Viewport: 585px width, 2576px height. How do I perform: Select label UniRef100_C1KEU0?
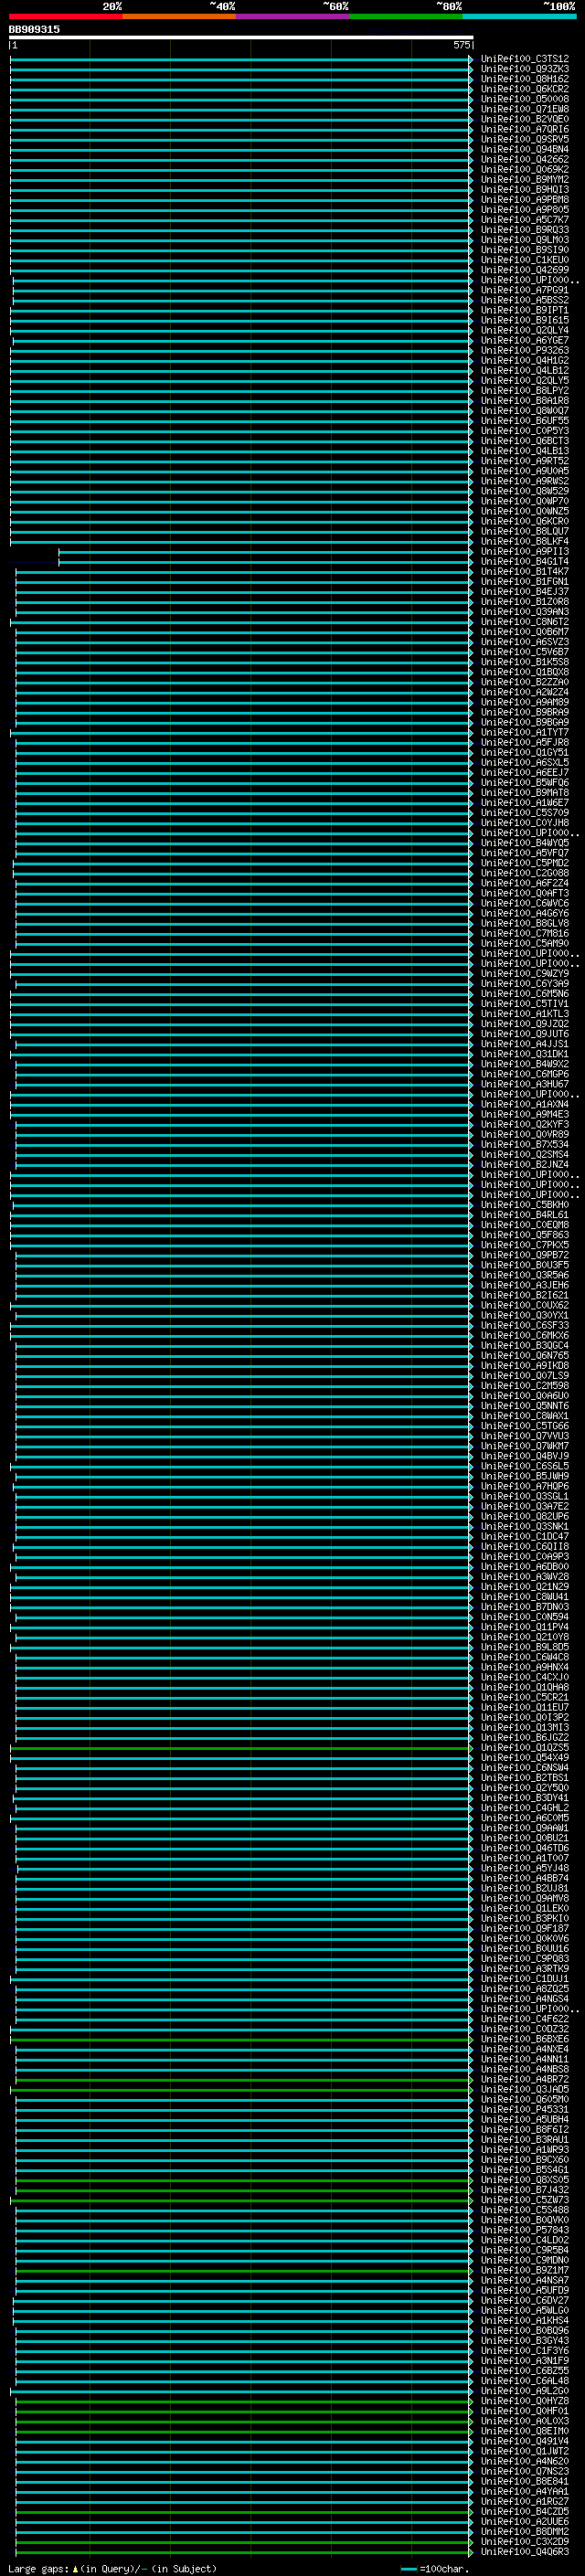525,260
